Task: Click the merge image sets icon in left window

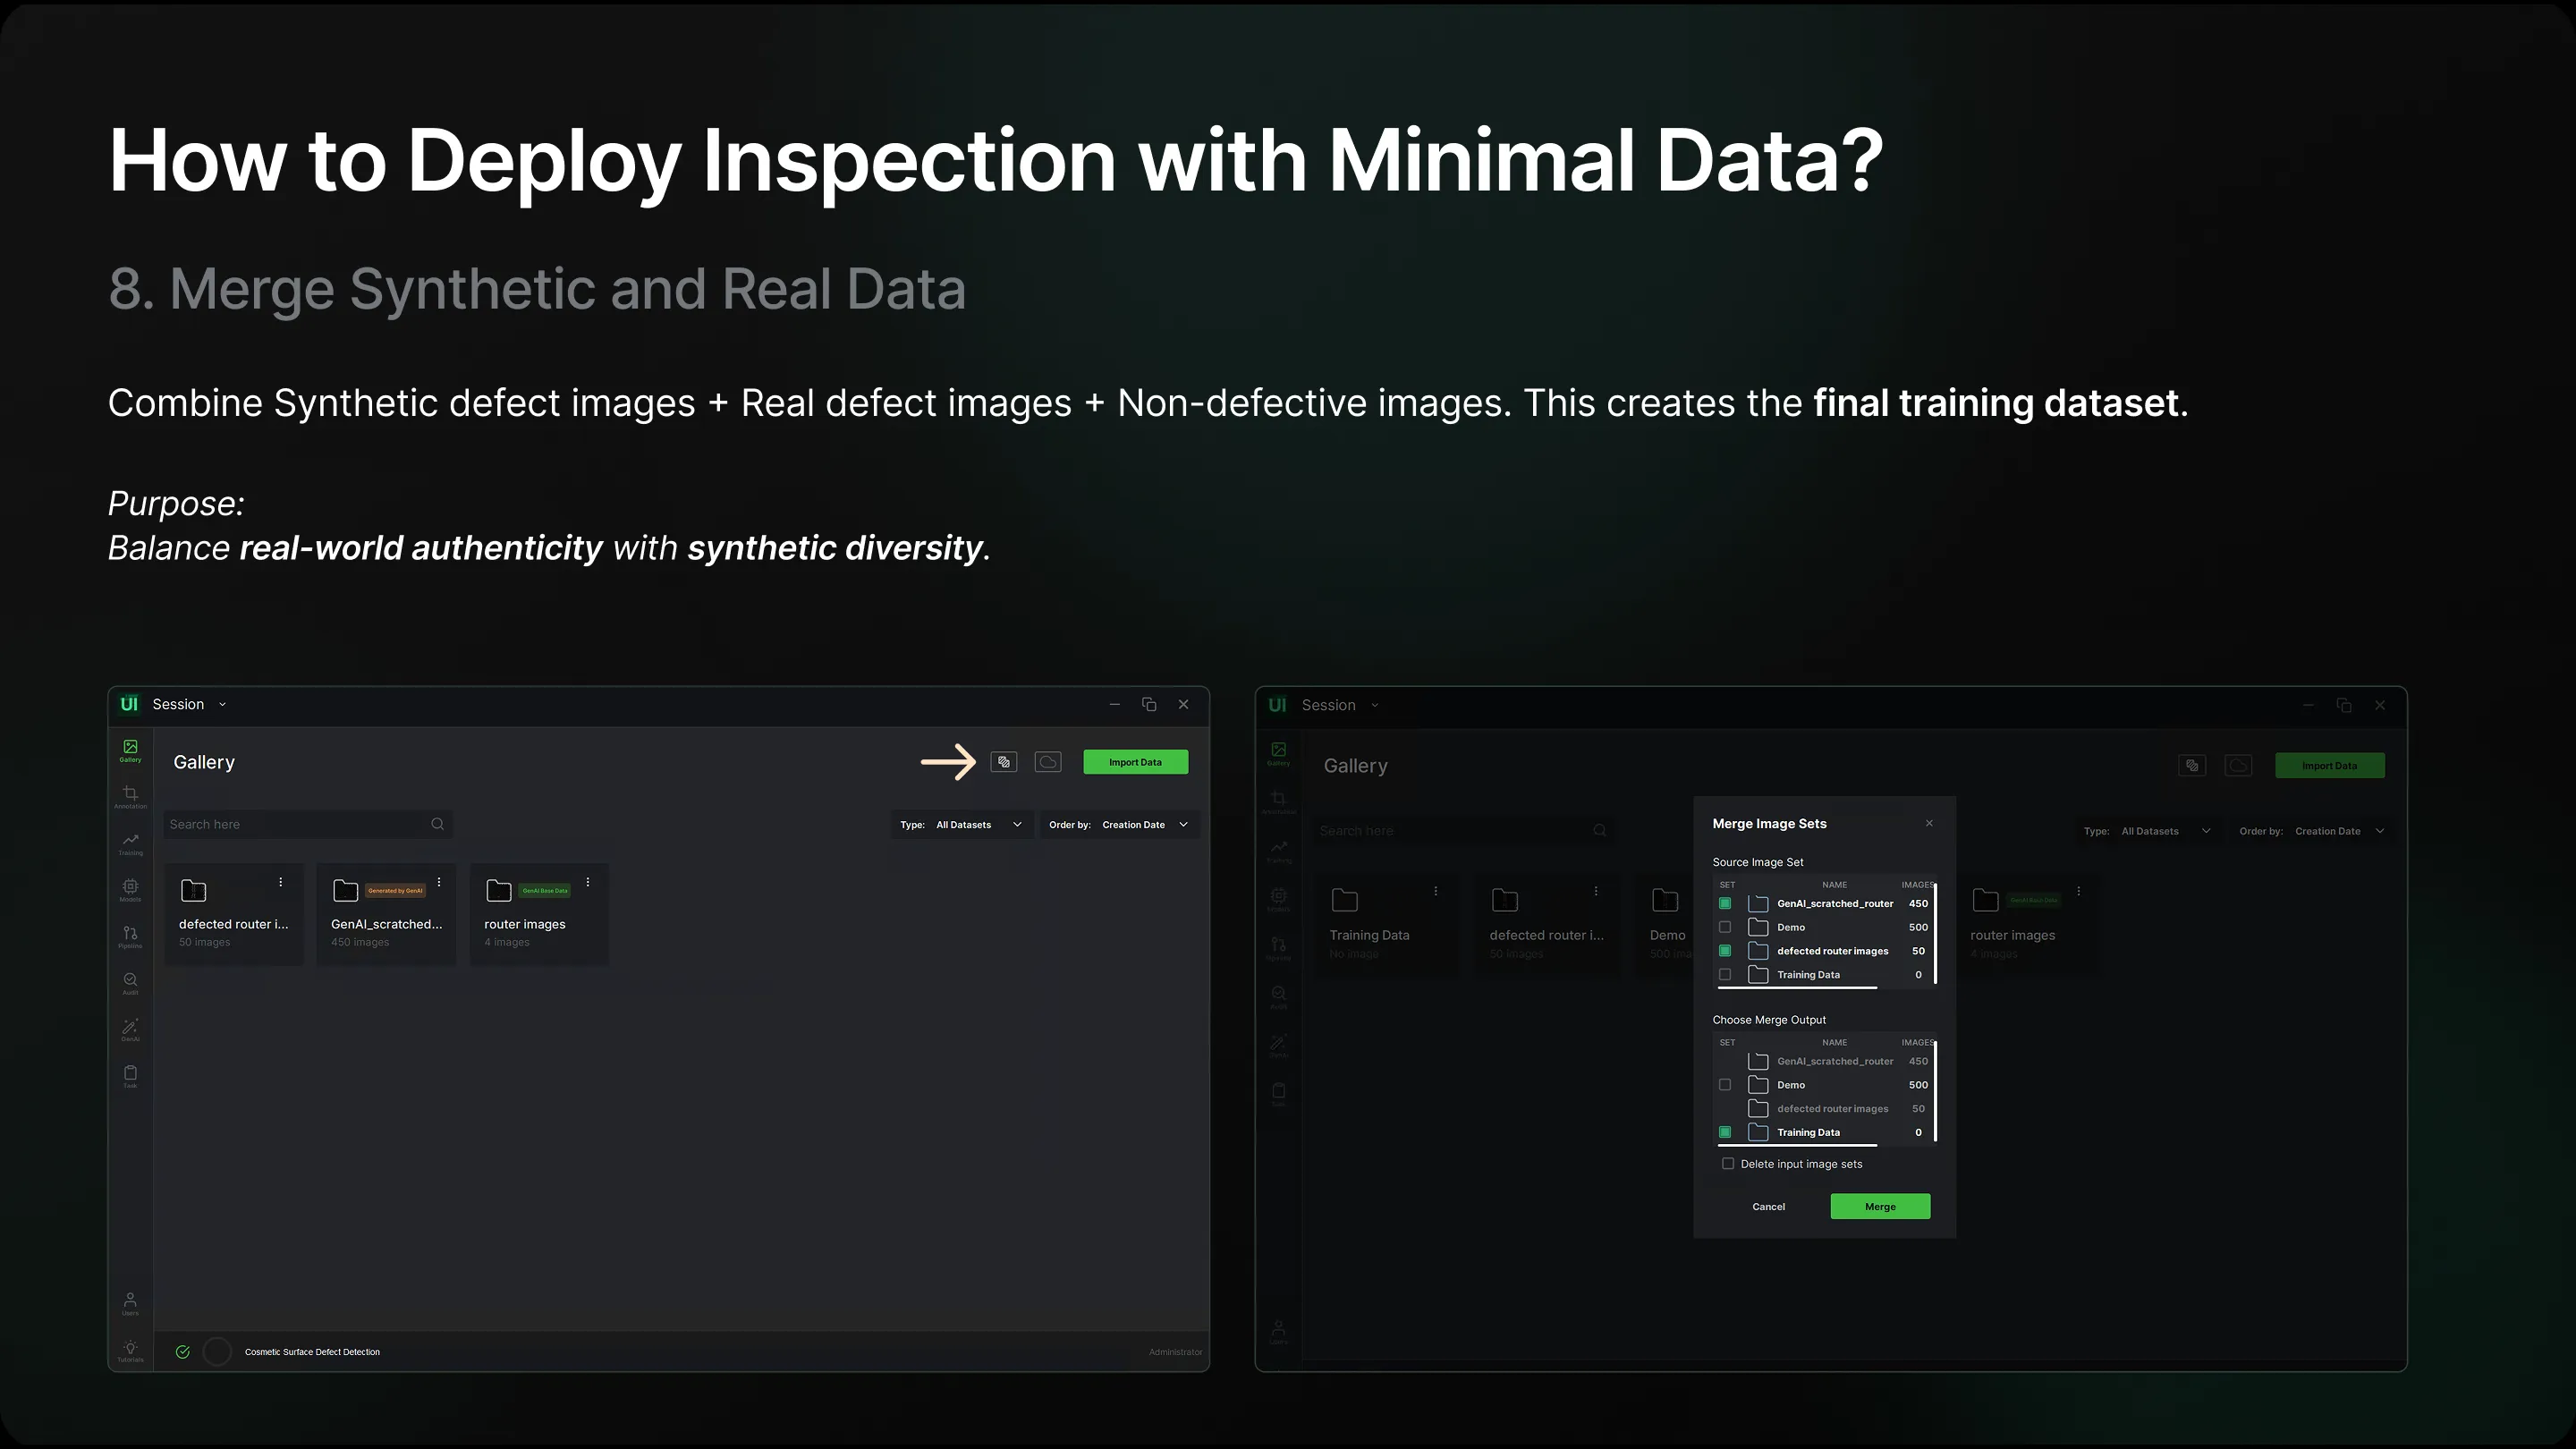Action: point(1003,762)
